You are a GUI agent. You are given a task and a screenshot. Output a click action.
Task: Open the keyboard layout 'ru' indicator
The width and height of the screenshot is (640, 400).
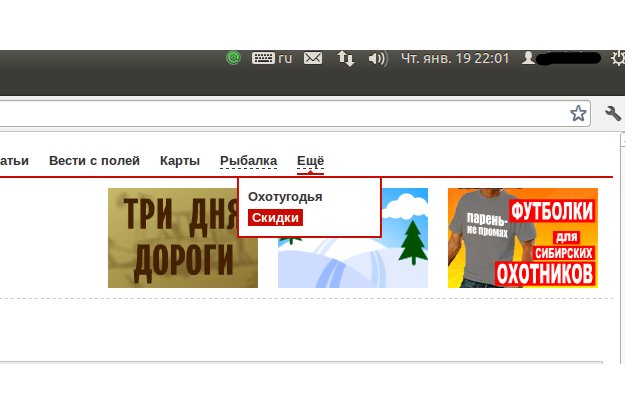(272, 59)
